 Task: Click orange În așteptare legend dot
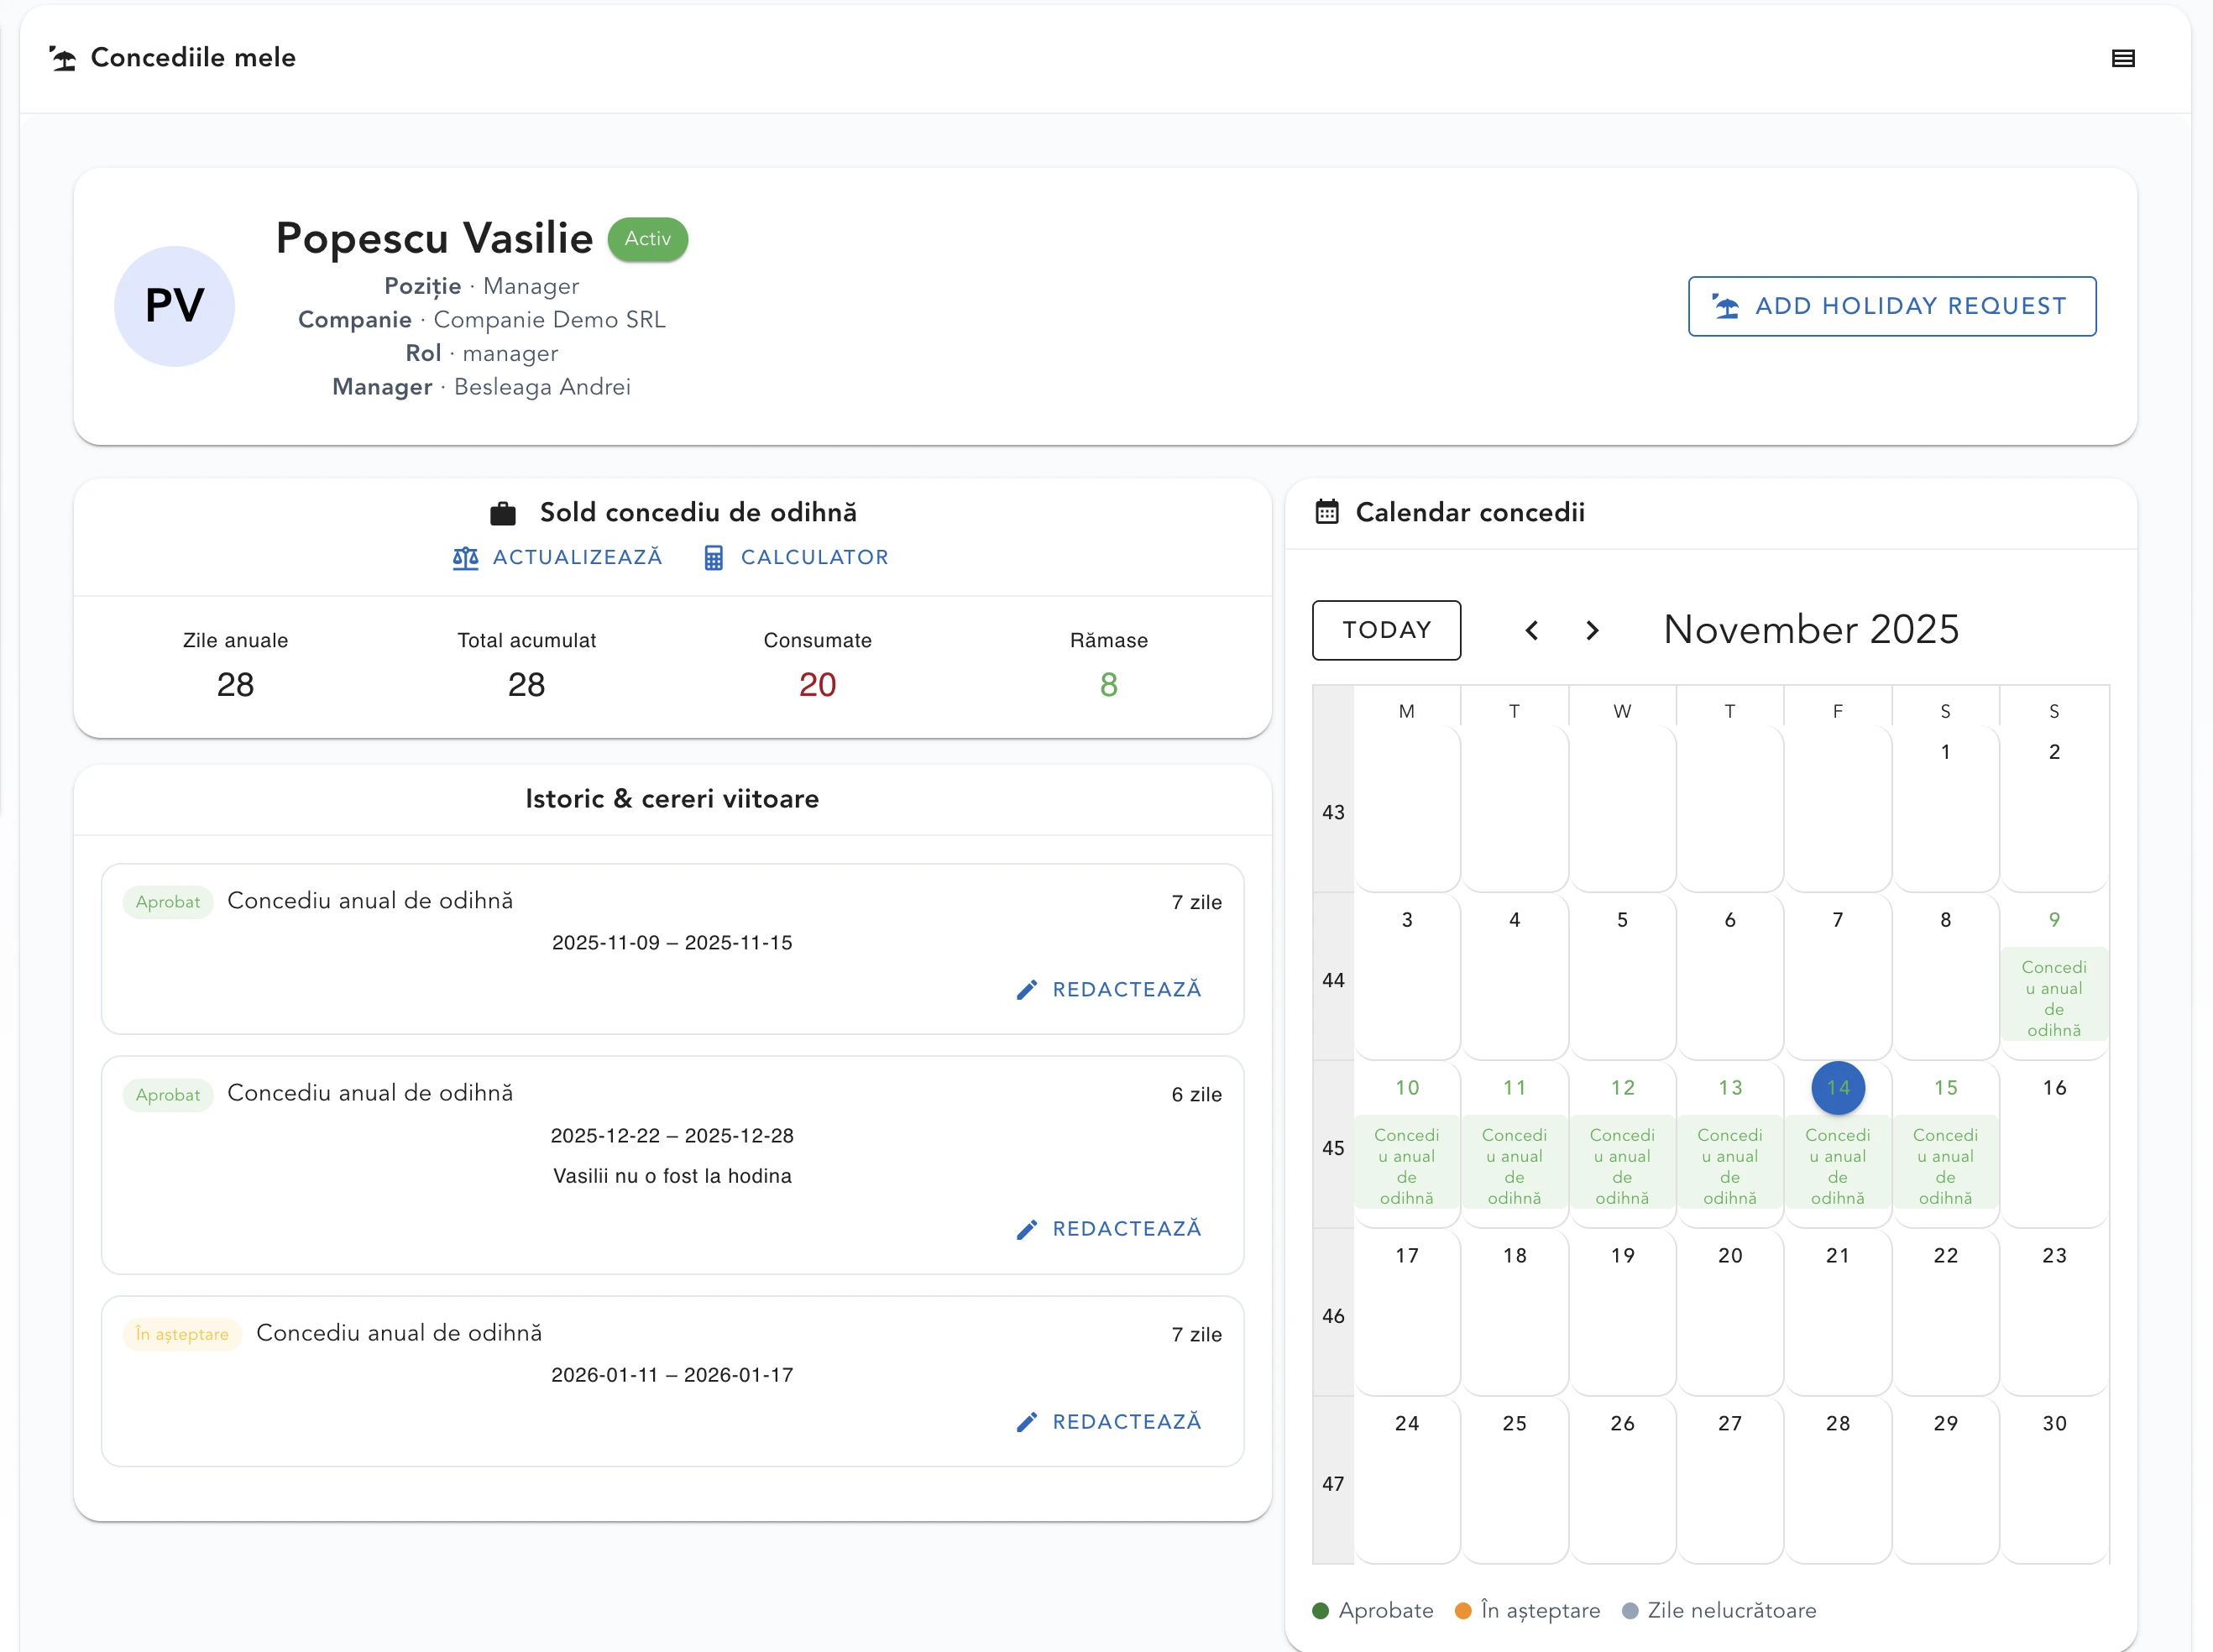coord(1463,1611)
